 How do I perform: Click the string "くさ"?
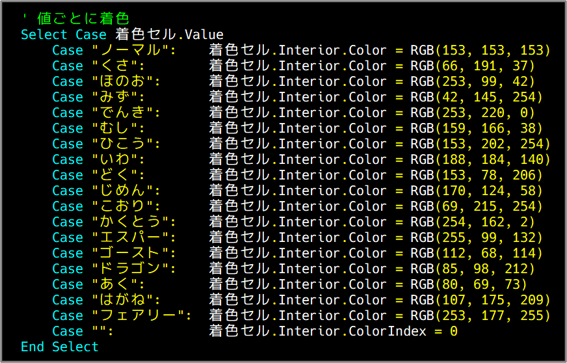coord(115,66)
